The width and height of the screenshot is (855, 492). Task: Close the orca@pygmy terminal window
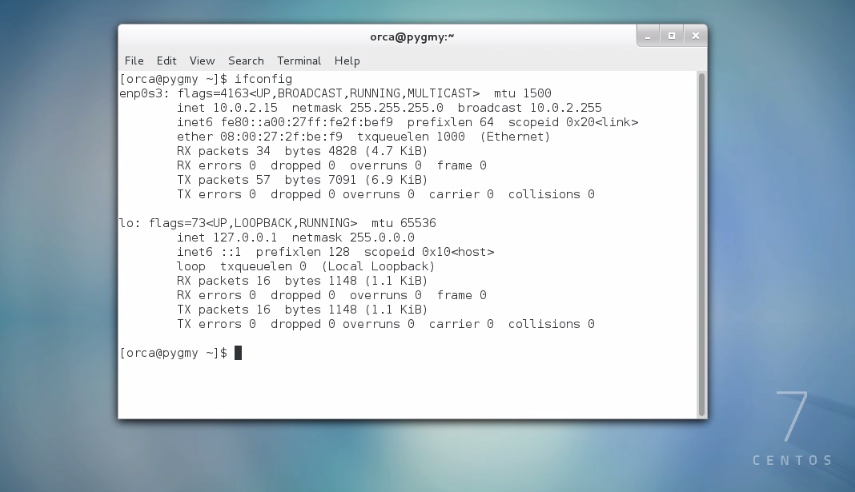click(x=695, y=36)
